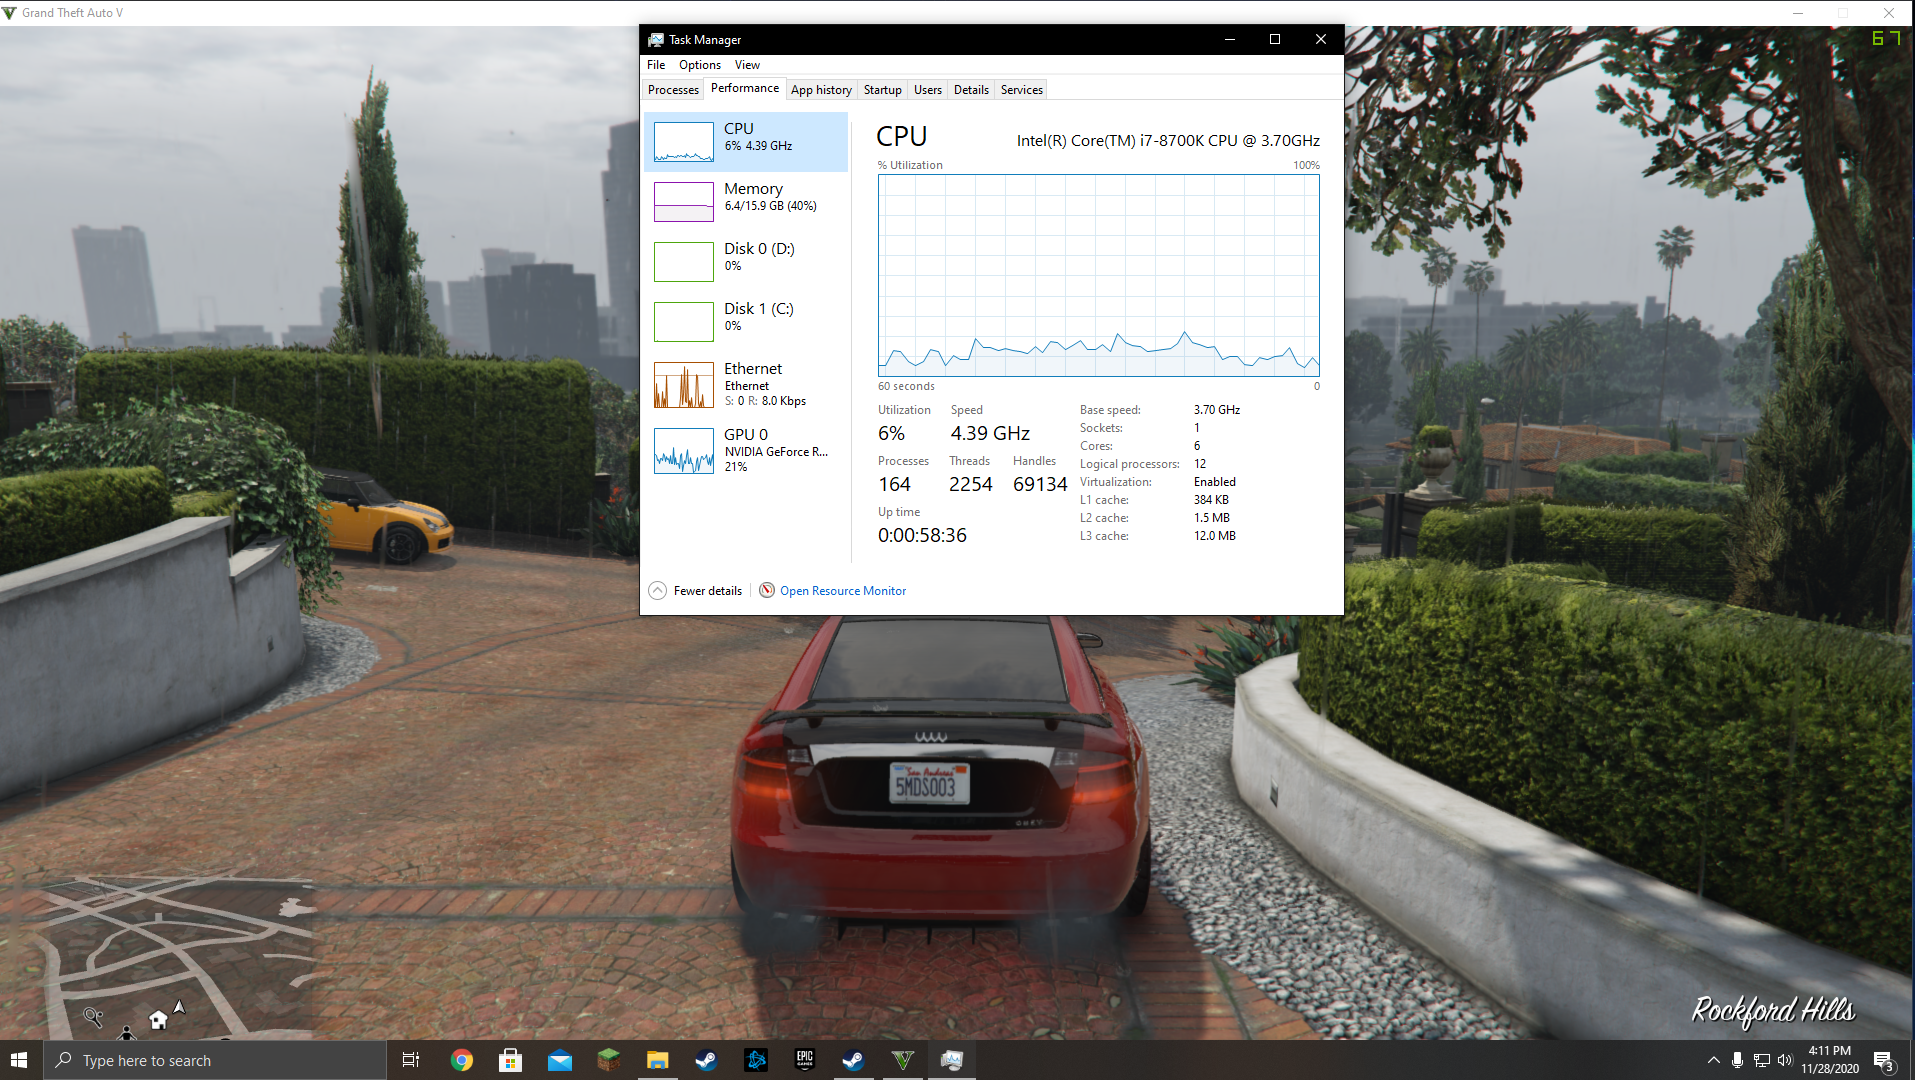Select the Memory performance item
The width and height of the screenshot is (1915, 1080).
745,201
